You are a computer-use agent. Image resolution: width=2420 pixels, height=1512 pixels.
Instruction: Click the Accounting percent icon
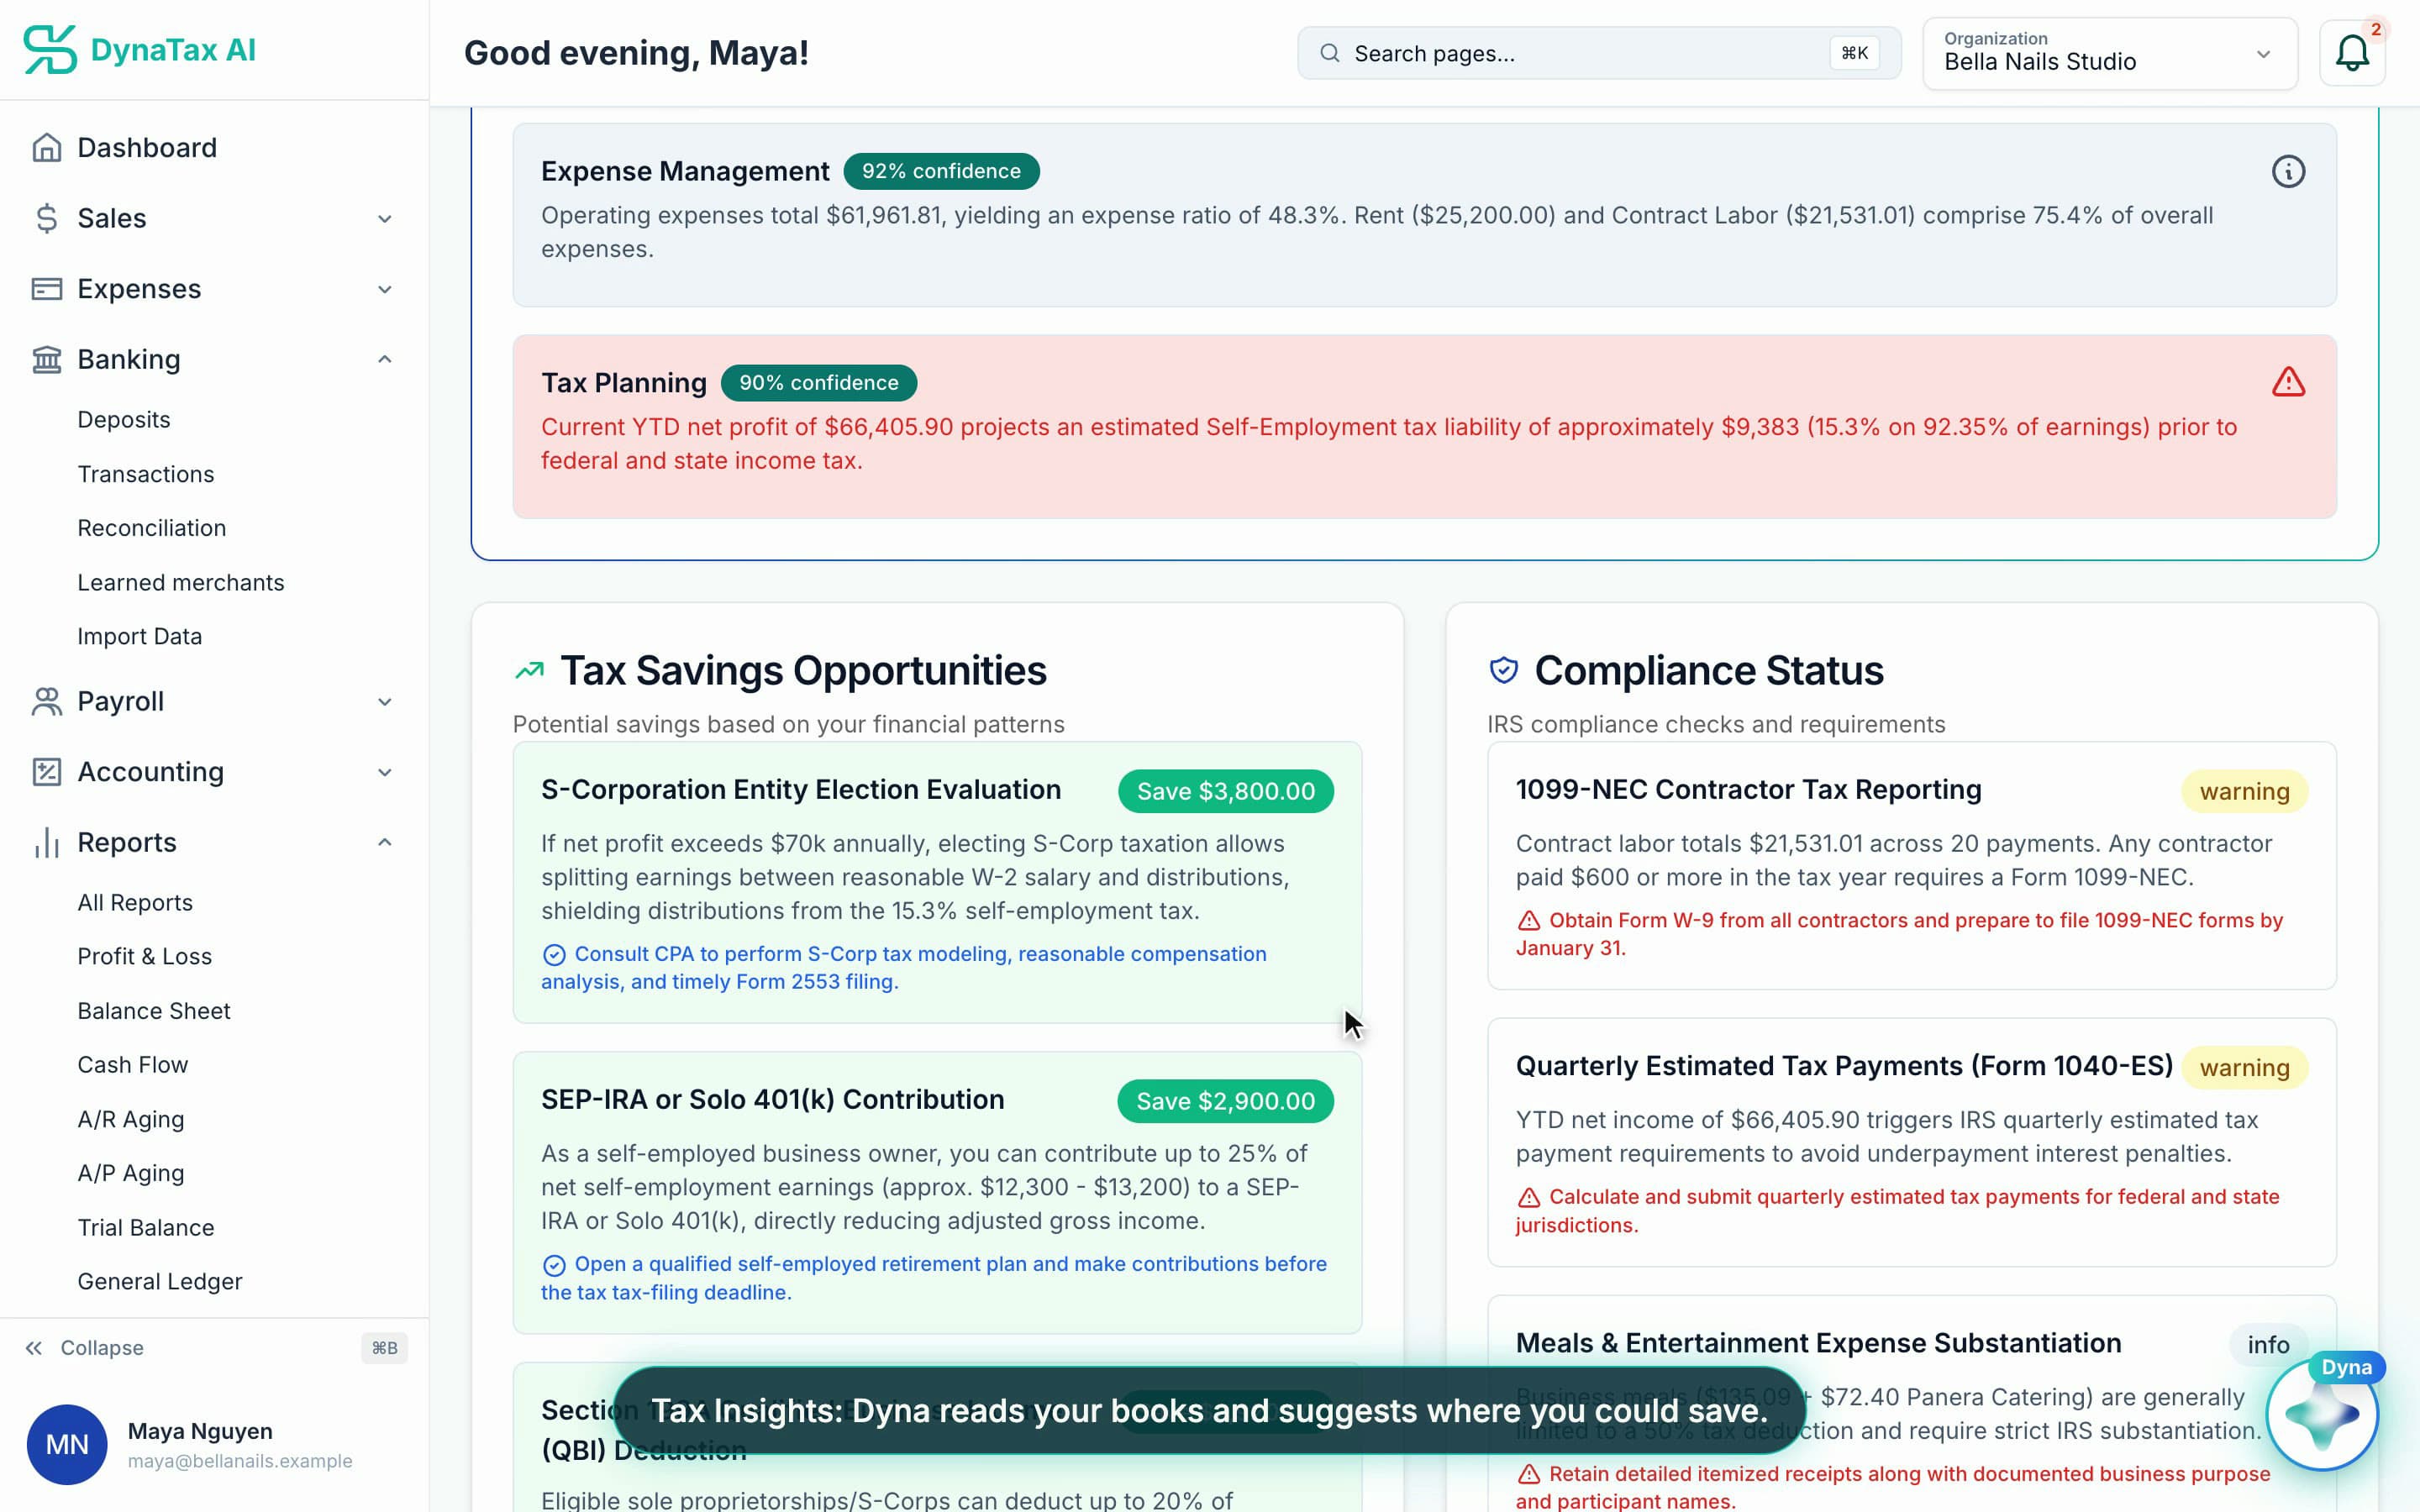47,772
